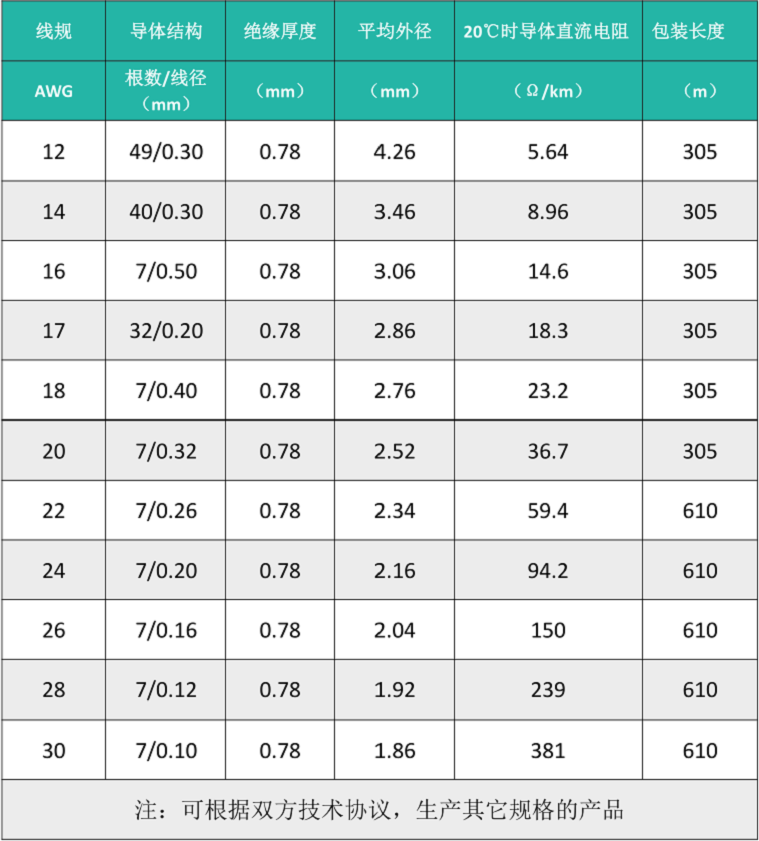Select the Ω/km unit cell
The height and width of the screenshot is (841, 759).
[548, 91]
